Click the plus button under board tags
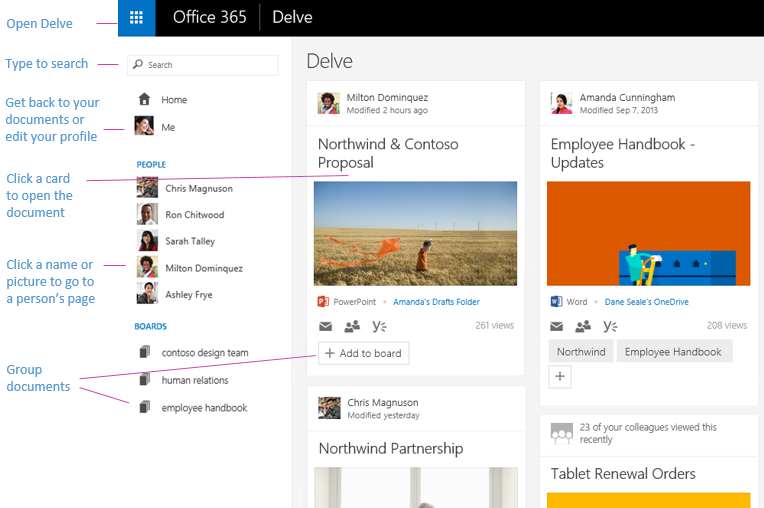764x508 pixels. click(x=560, y=376)
